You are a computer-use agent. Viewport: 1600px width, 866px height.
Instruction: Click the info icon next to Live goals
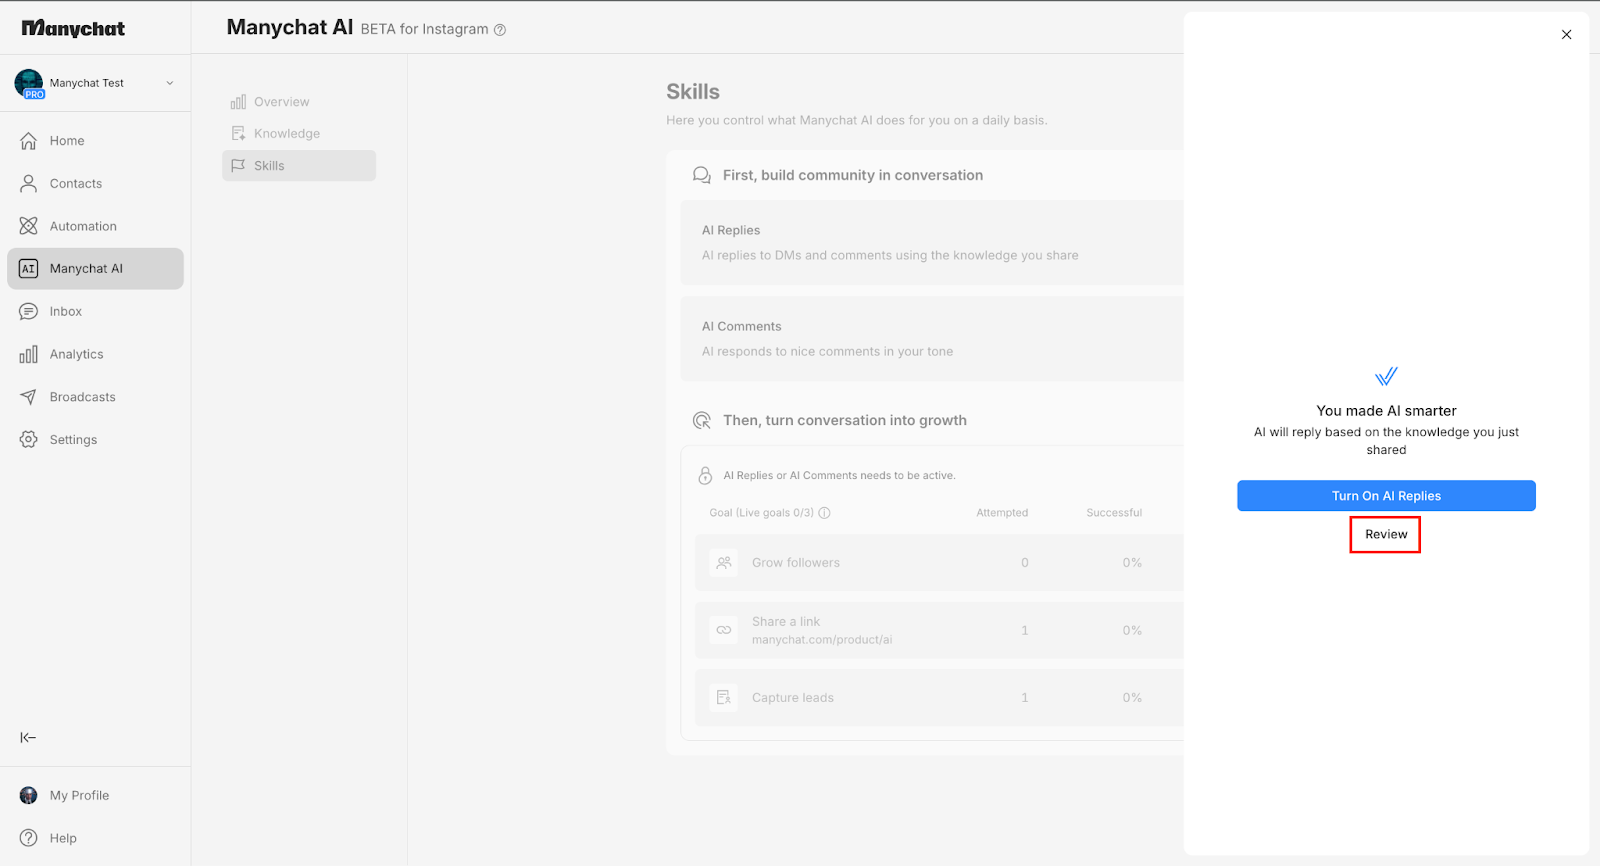[x=825, y=513]
